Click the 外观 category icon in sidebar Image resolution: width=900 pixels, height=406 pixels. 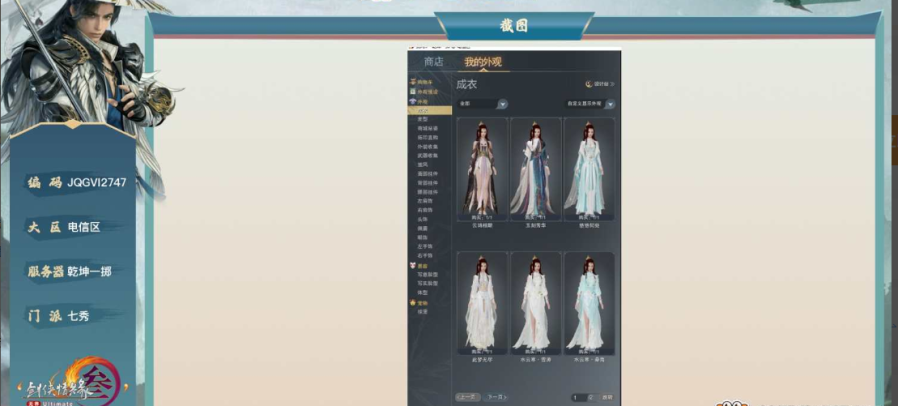tap(413, 101)
